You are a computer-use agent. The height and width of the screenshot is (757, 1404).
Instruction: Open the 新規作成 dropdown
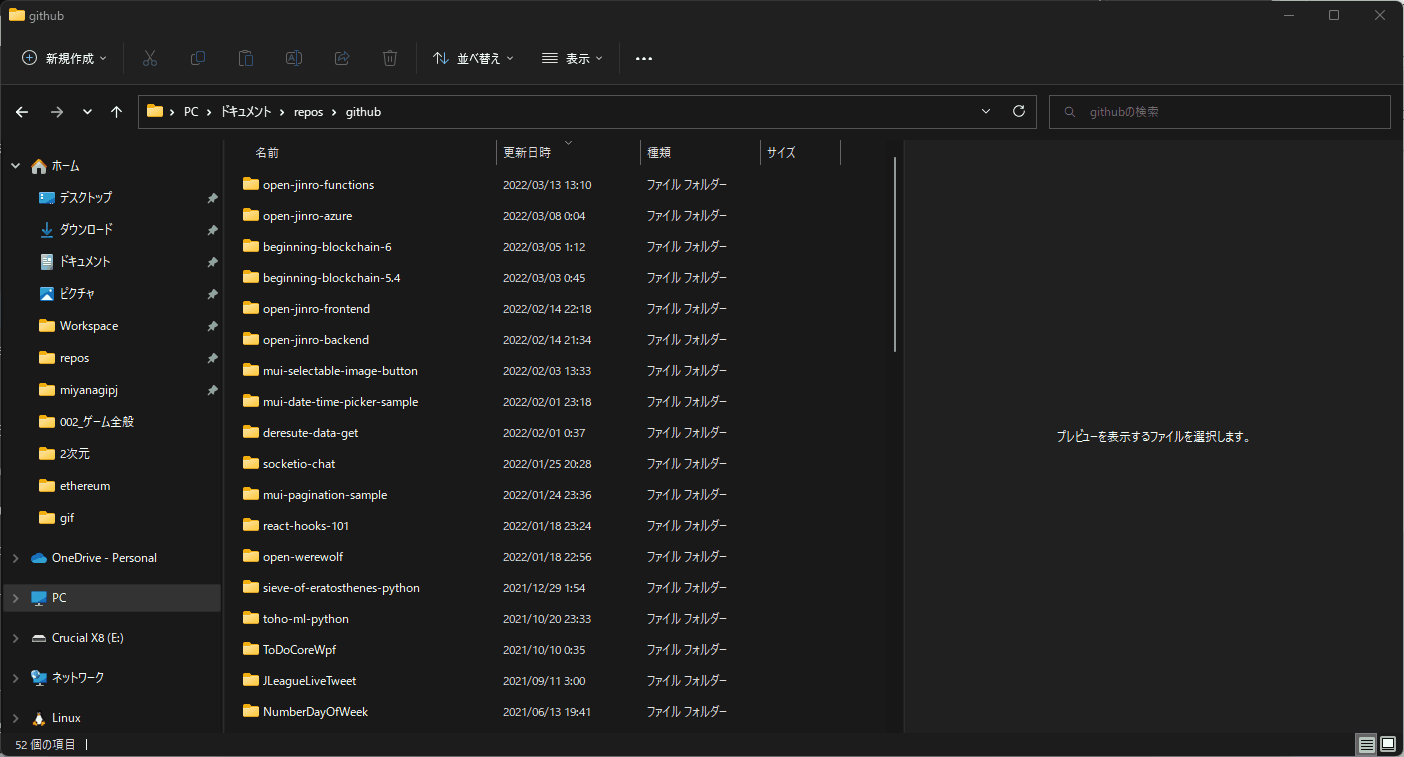pos(64,58)
